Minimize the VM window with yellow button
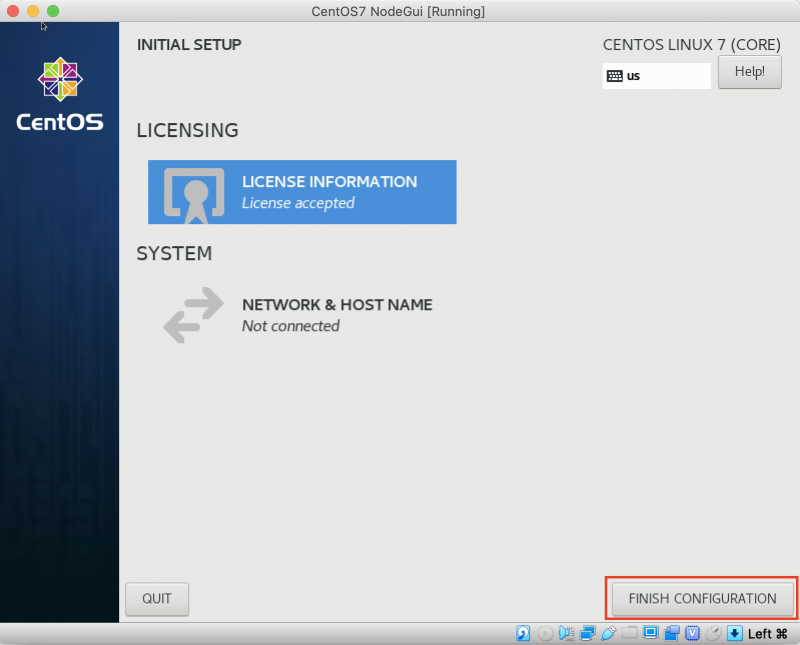 (33, 11)
